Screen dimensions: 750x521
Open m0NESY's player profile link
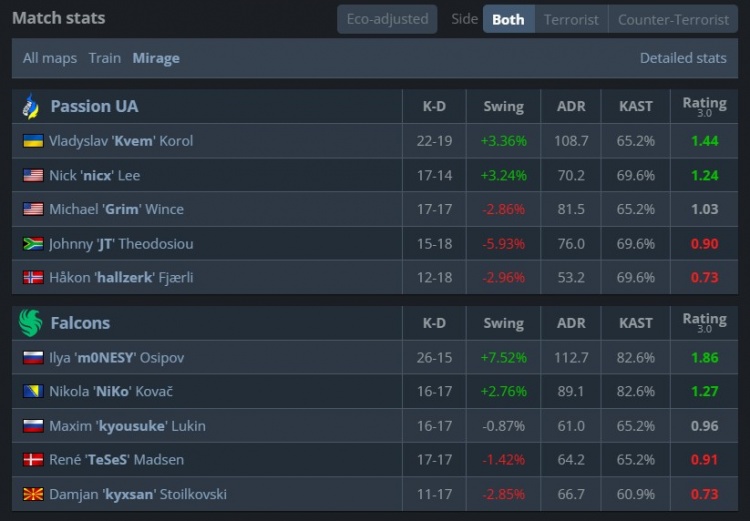pos(116,358)
